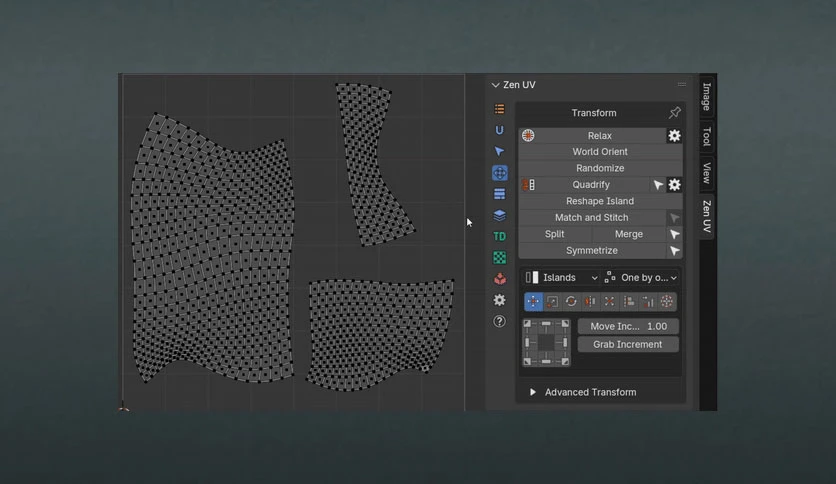Screen dimensions: 836x484
Task: Open Quadrify settings gear
Action: coord(674,184)
